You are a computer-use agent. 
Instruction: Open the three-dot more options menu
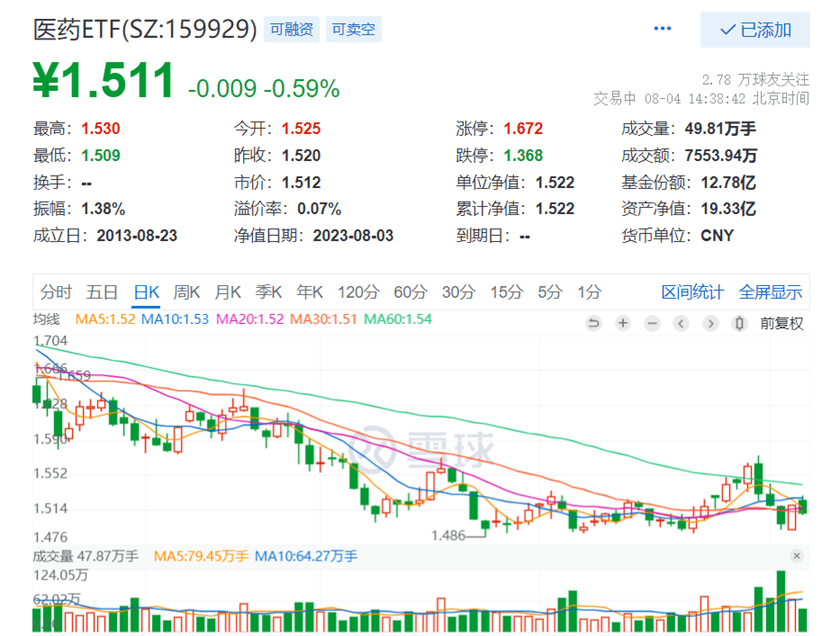(x=662, y=30)
